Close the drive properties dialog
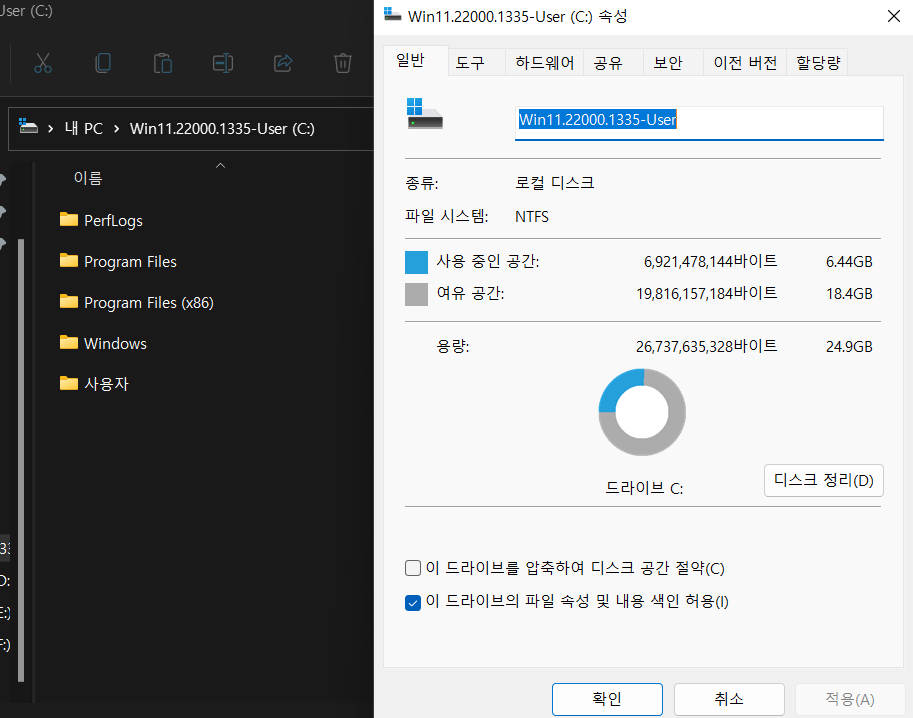The width and height of the screenshot is (913, 718). coord(894,16)
